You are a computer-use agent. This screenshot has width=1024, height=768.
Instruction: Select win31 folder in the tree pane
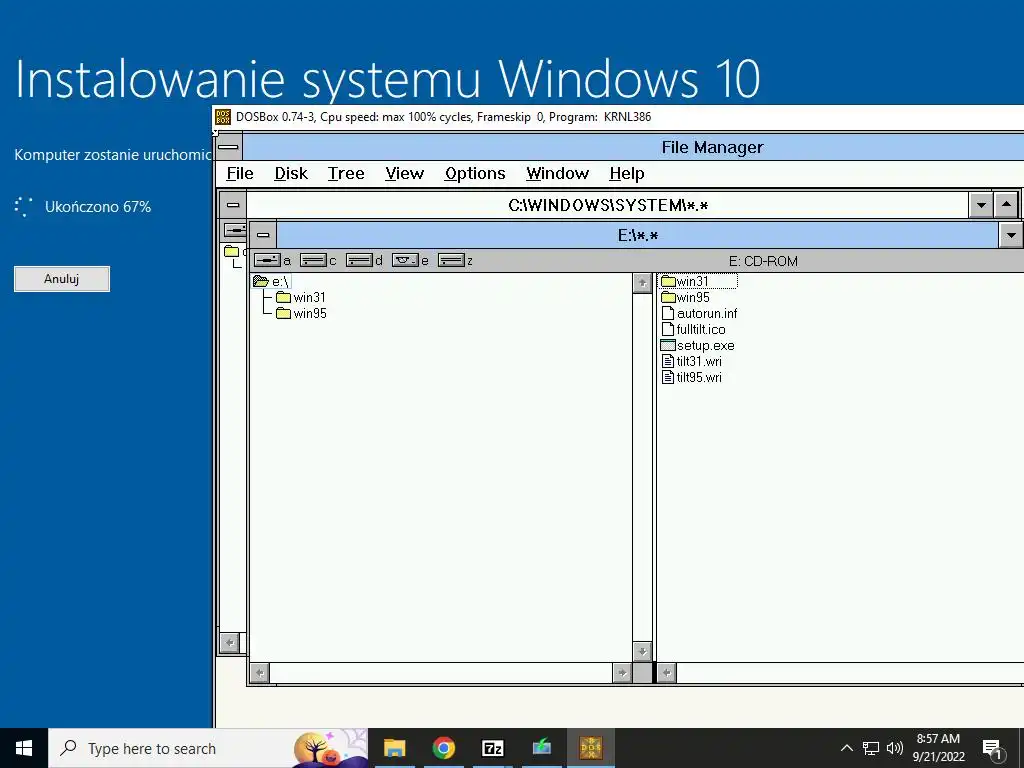pos(301,297)
